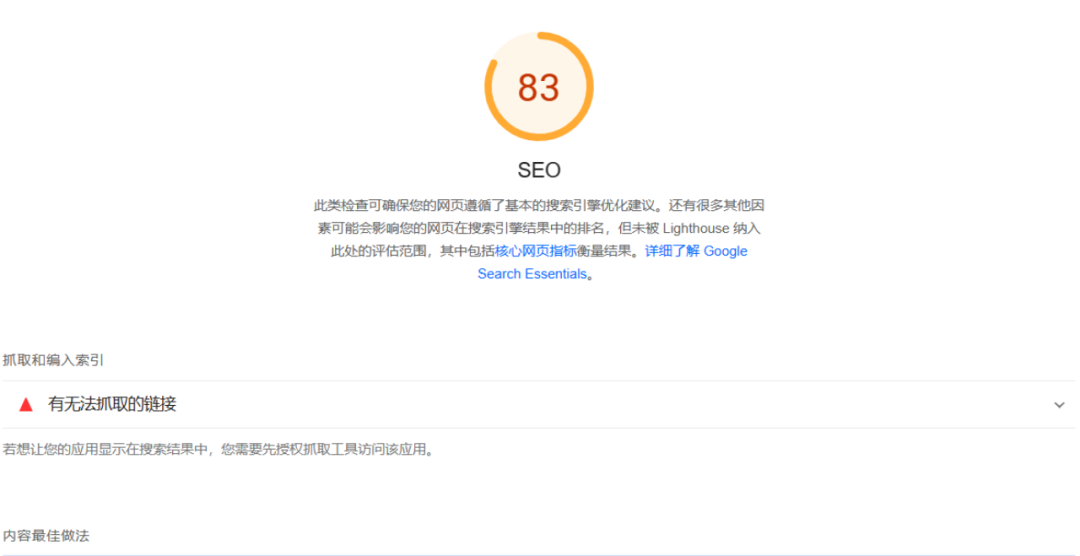Click the 抓取和编入索引 section heading
This screenshot has height=556, width=1080.
pos(54,360)
